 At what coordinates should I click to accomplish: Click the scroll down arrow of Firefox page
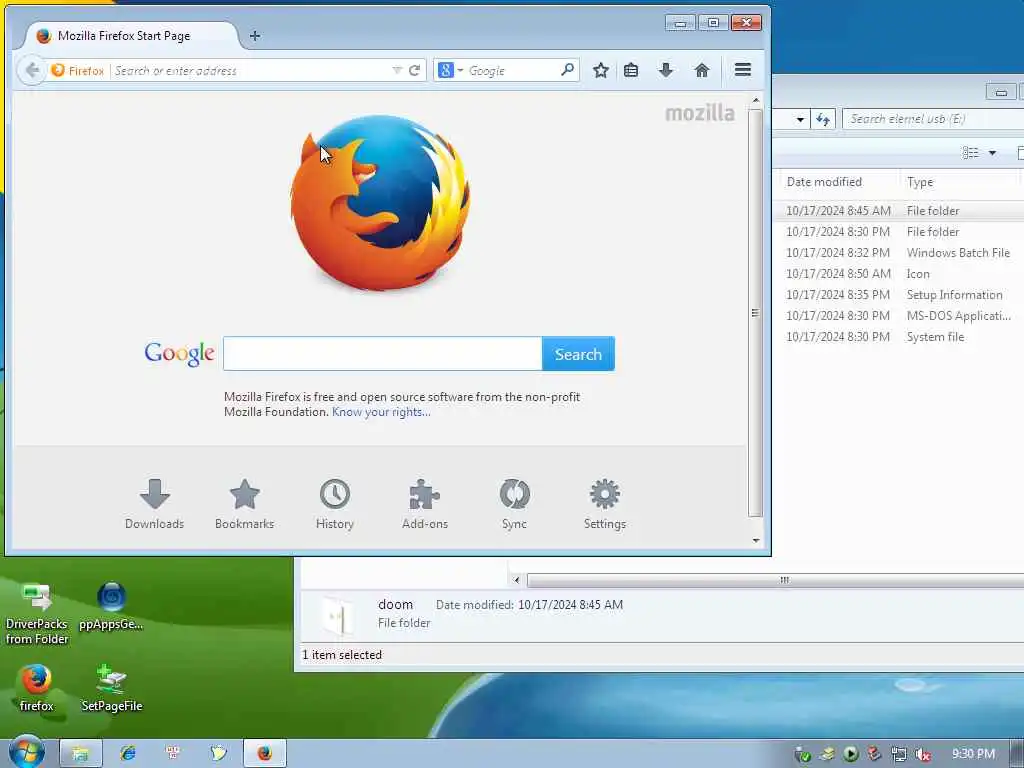tap(756, 541)
